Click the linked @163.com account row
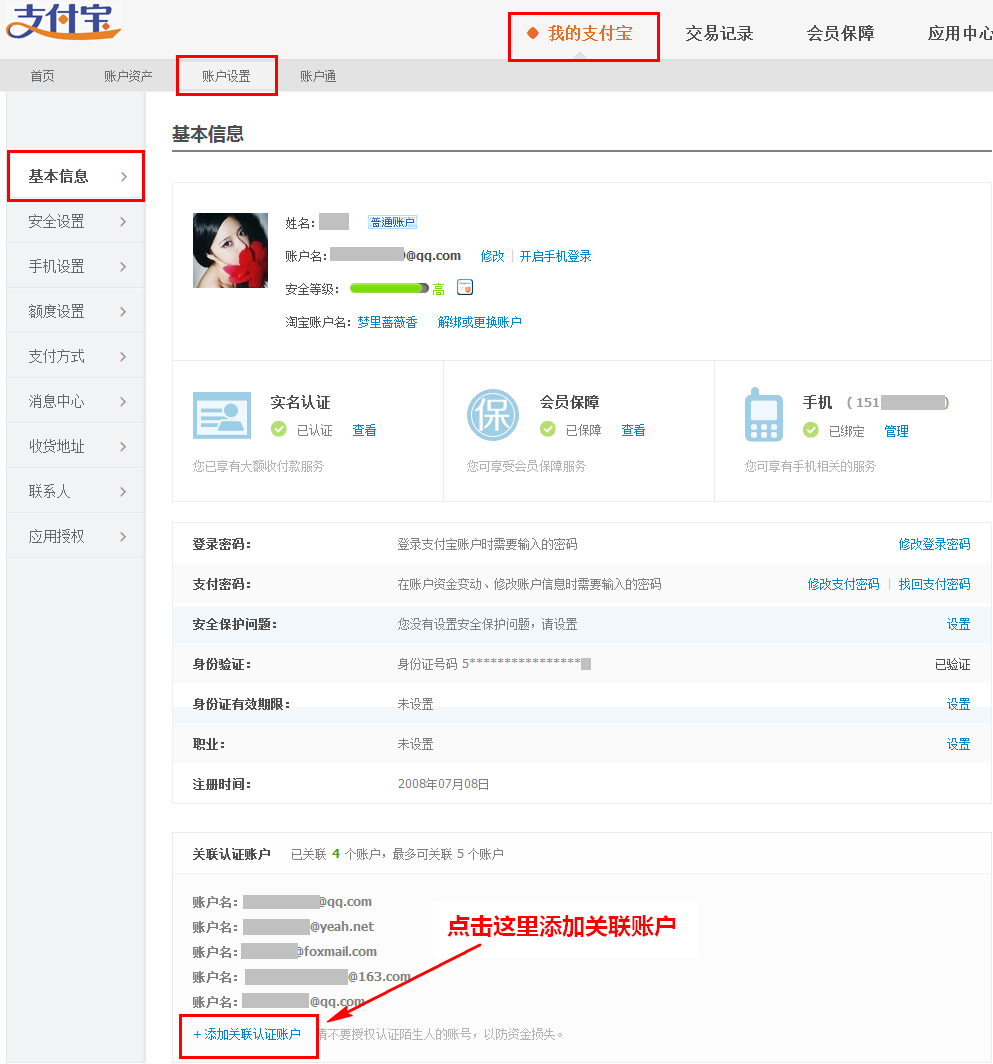 (x=301, y=976)
